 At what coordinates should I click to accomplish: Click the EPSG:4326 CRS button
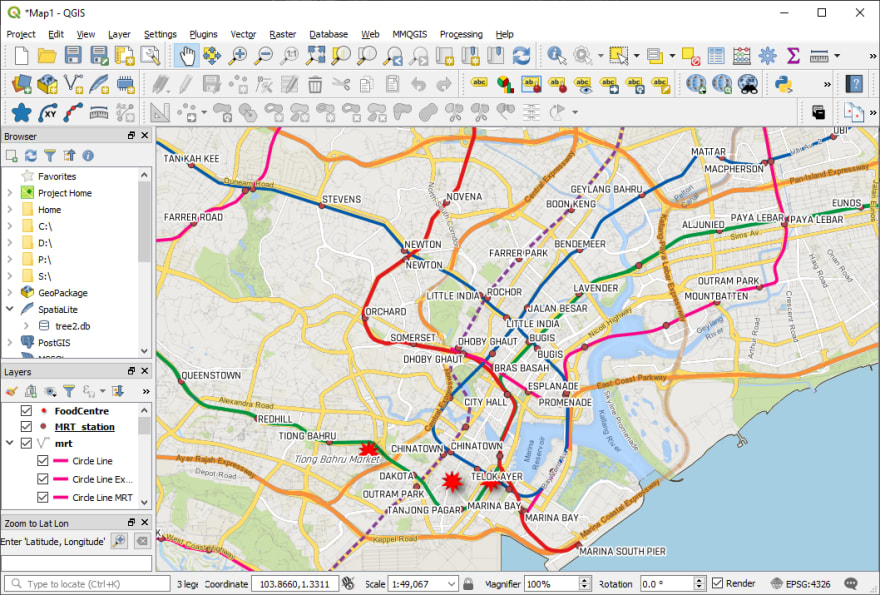[801, 584]
